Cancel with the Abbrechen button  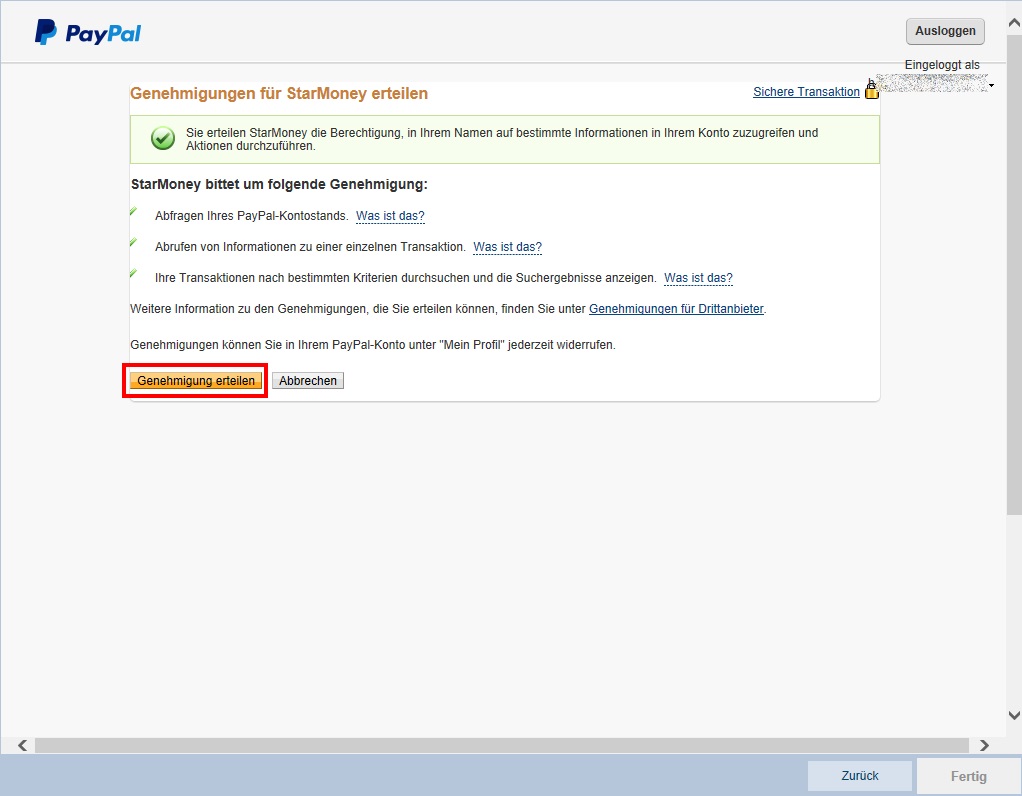(308, 381)
